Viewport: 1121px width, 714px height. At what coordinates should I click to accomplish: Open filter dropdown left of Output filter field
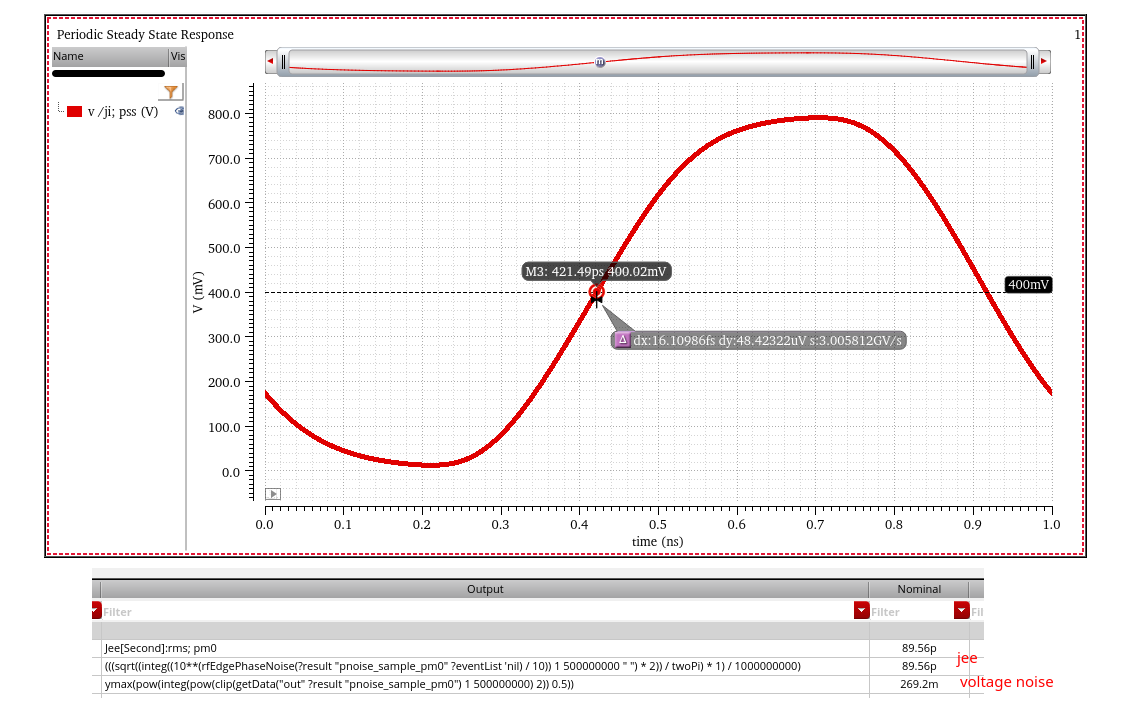[x=96, y=610]
